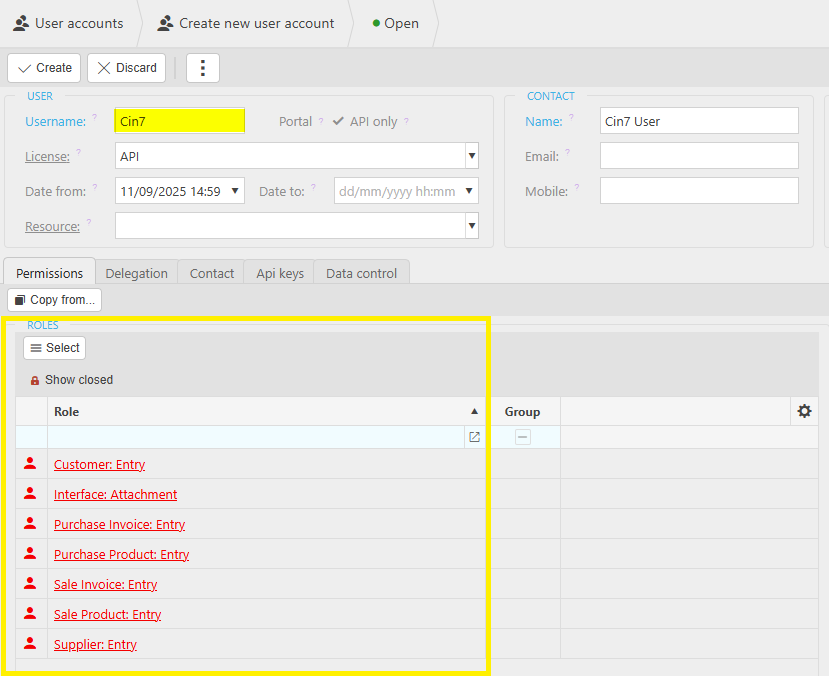Click into the Email input field
The image size is (829, 676).
[699, 156]
